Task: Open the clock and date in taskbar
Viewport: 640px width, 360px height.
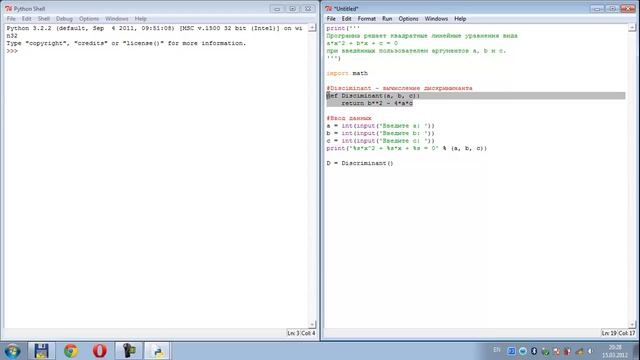Action: click(x=615, y=351)
